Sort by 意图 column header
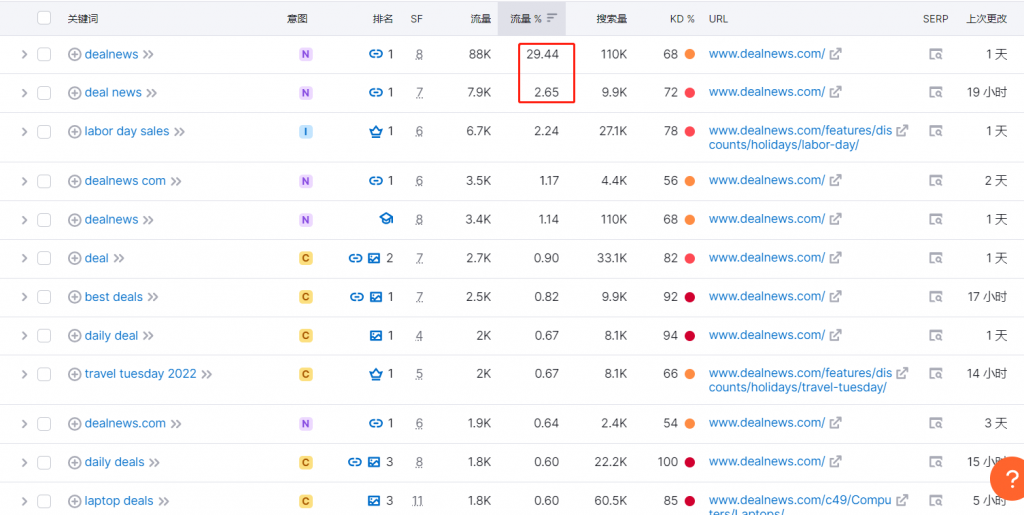This screenshot has width=1024, height=515. pyautogui.click(x=297, y=19)
